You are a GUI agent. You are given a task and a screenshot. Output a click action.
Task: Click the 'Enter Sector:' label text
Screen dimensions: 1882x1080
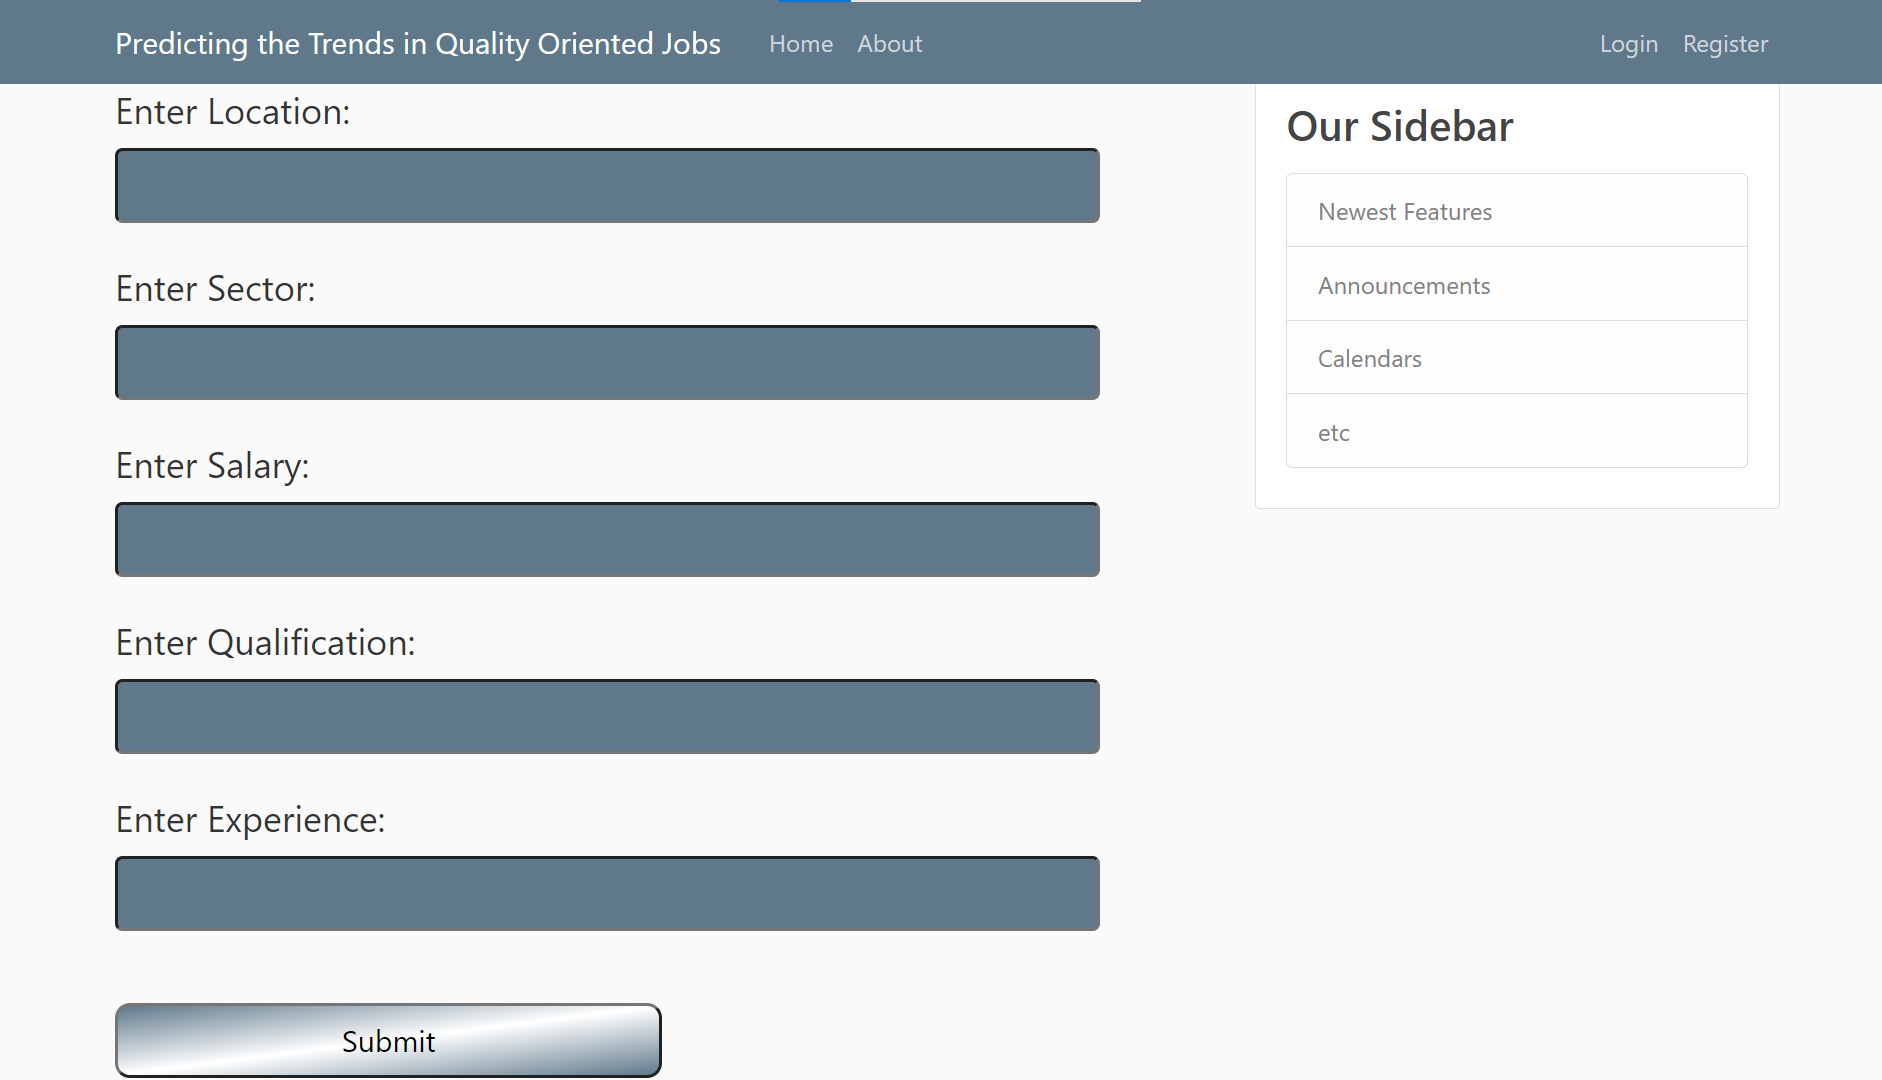tap(215, 289)
